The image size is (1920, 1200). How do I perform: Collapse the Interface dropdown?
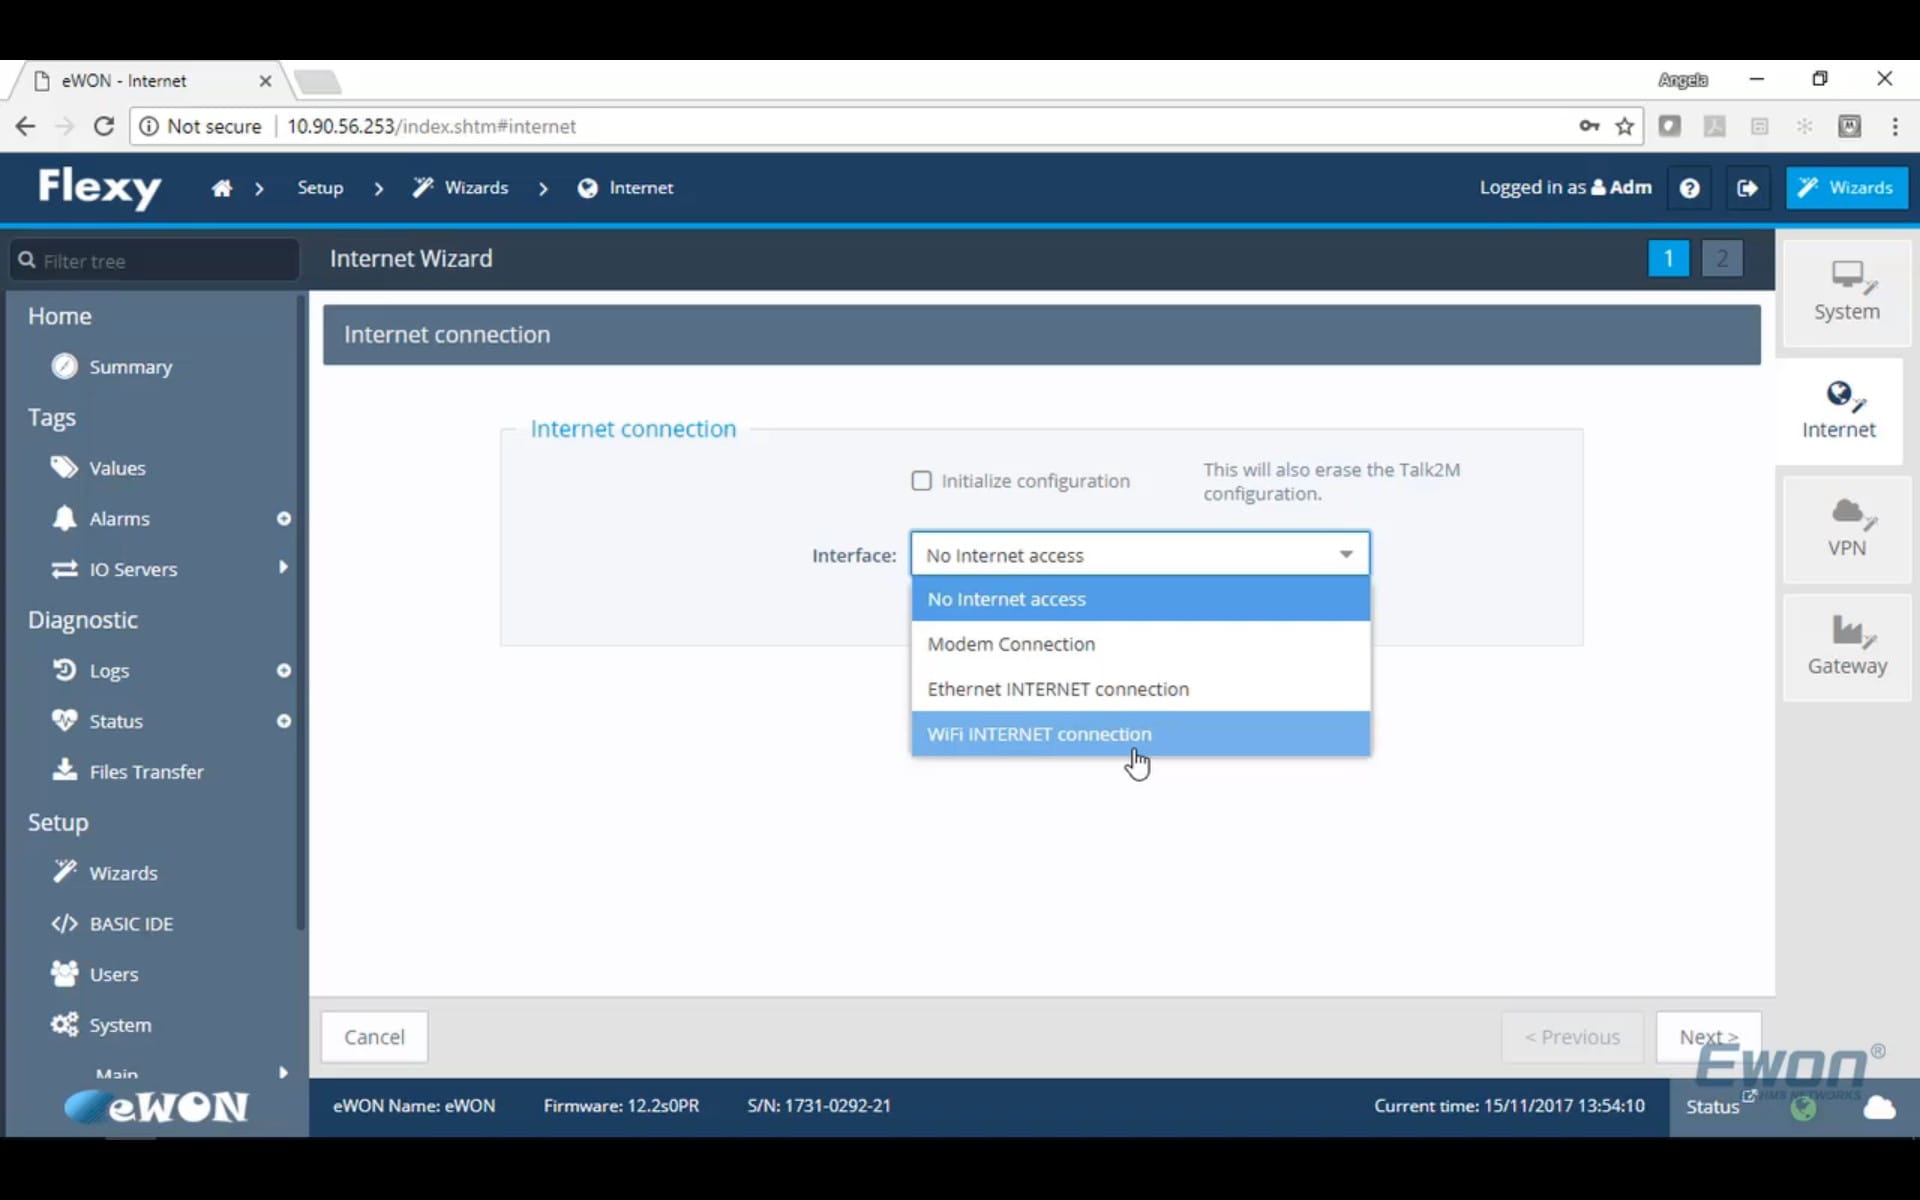coord(1140,554)
